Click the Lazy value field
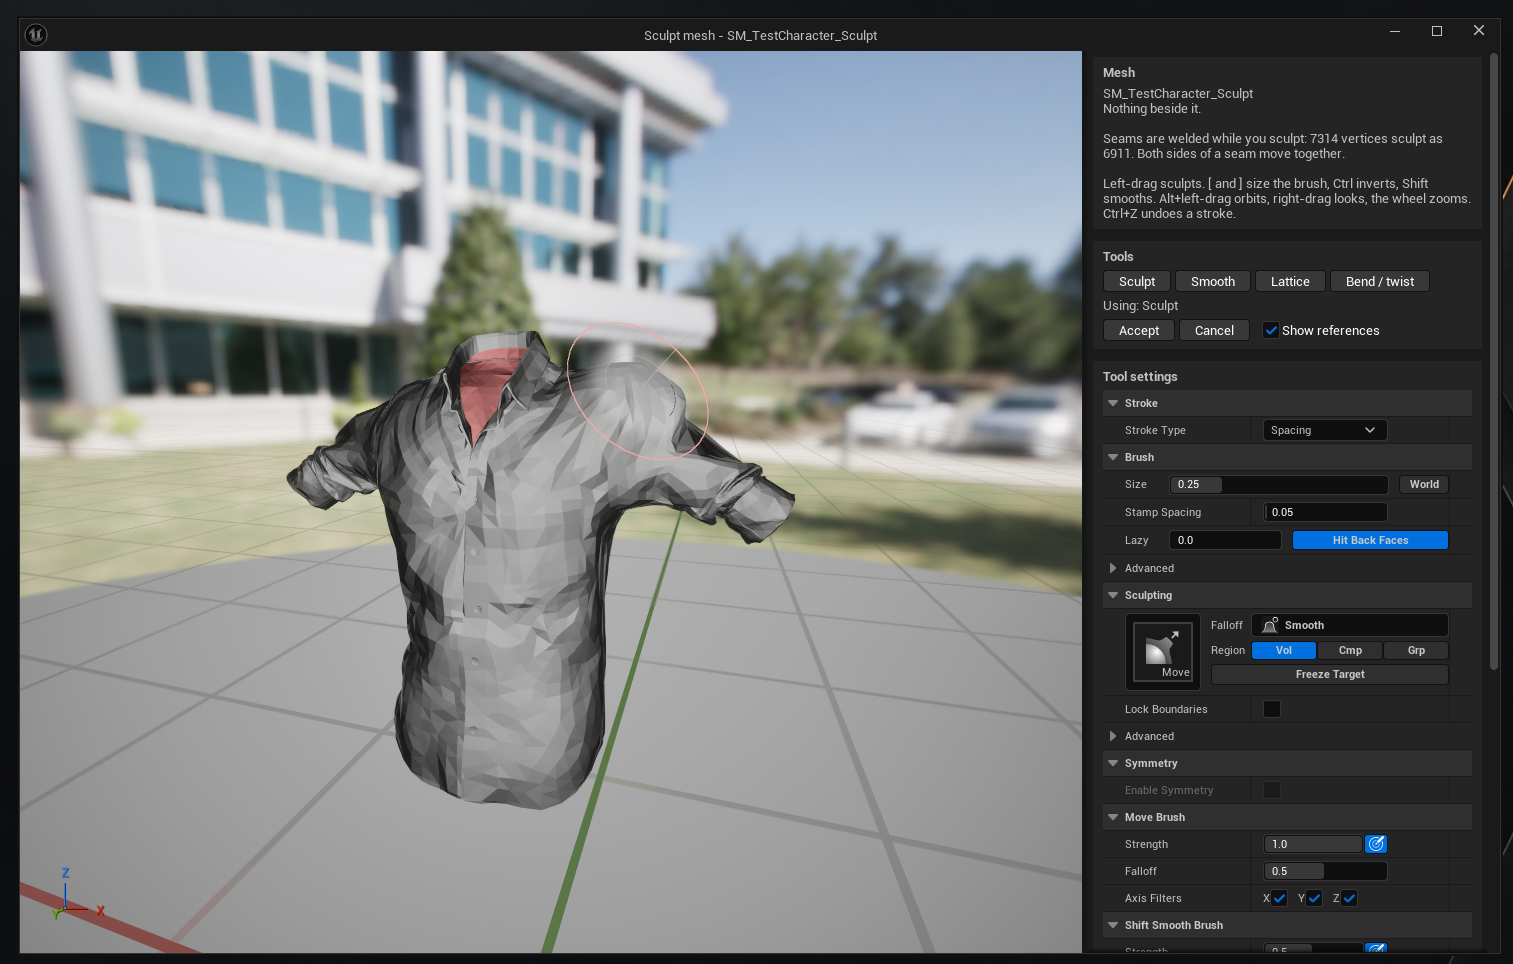The height and width of the screenshot is (964, 1513). pyautogui.click(x=1225, y=540)
